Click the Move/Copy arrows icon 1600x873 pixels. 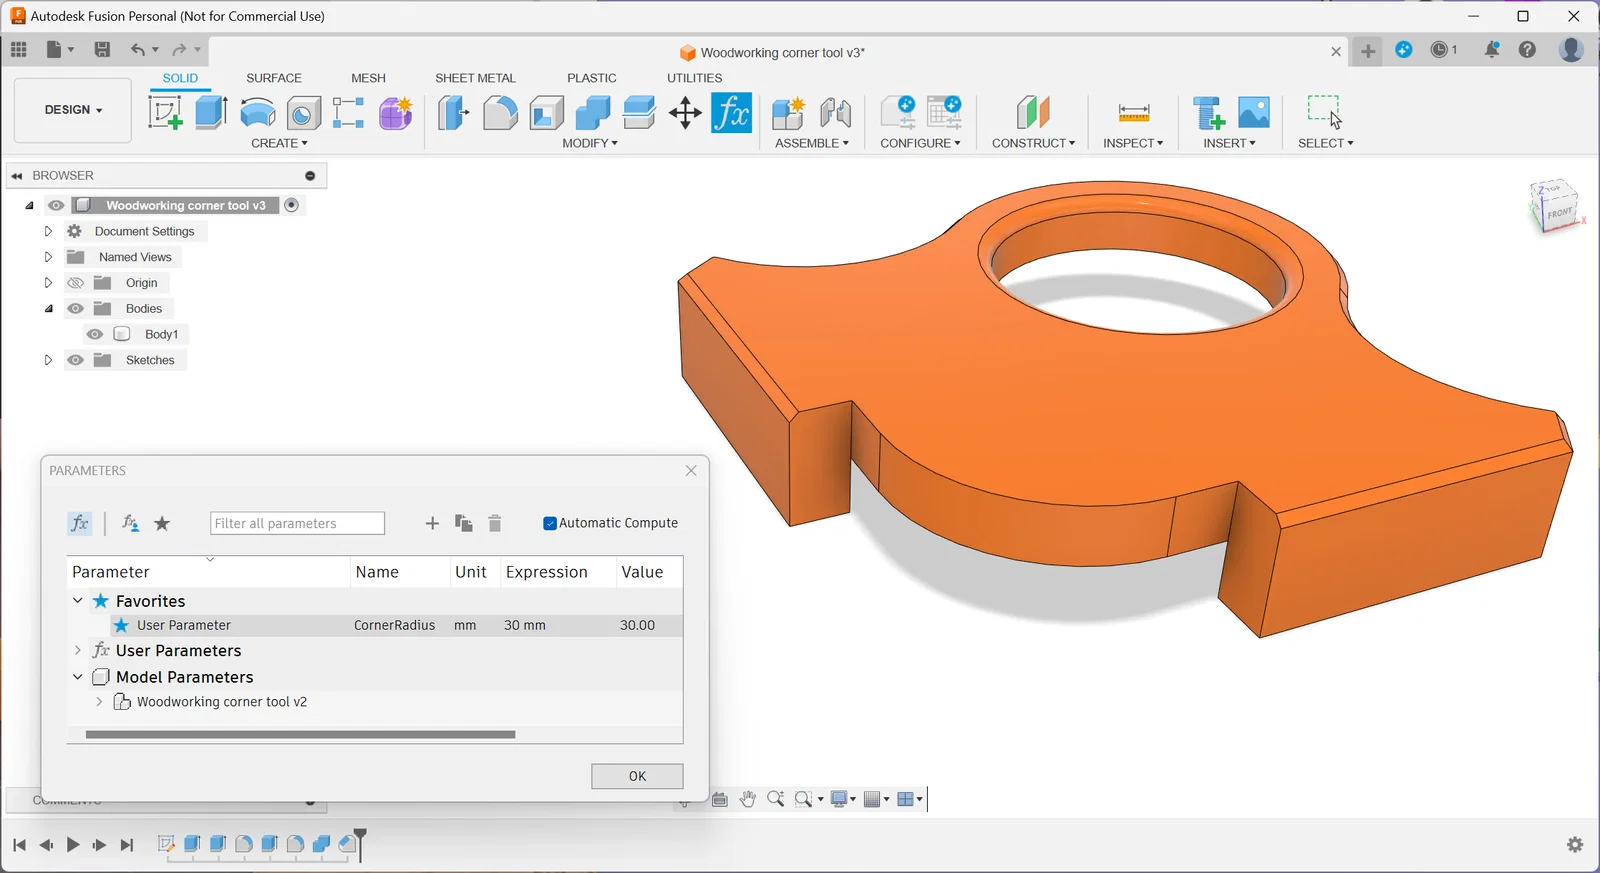685,113
